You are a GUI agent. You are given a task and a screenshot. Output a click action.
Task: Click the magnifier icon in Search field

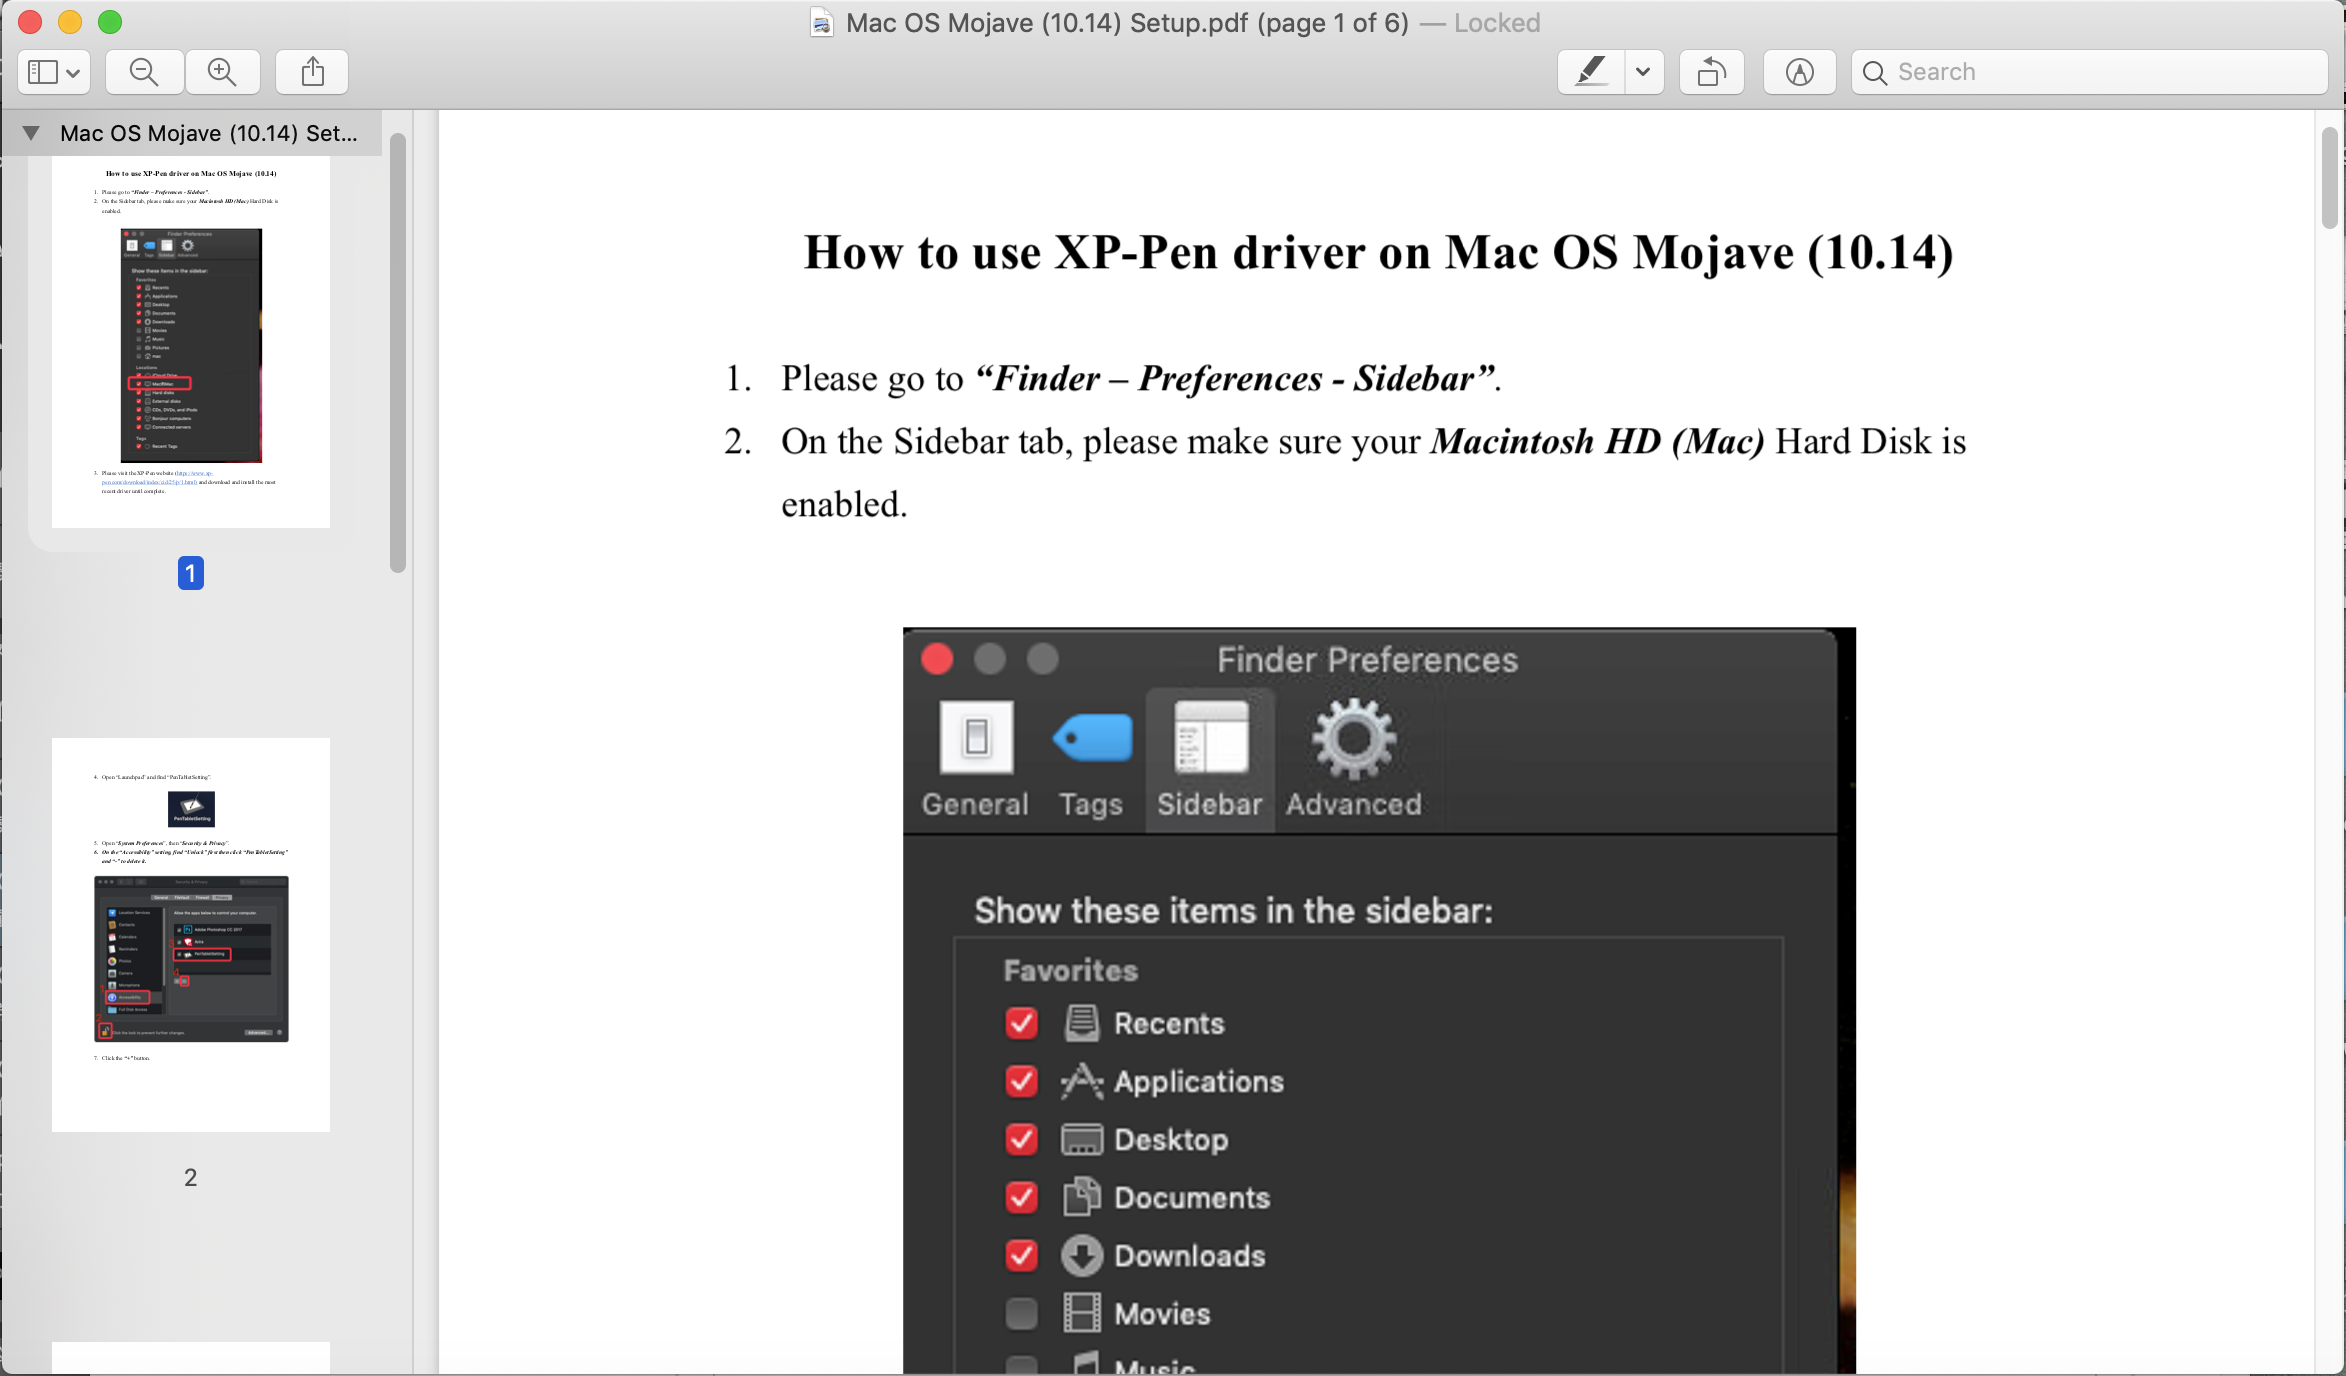(1875, 73)
